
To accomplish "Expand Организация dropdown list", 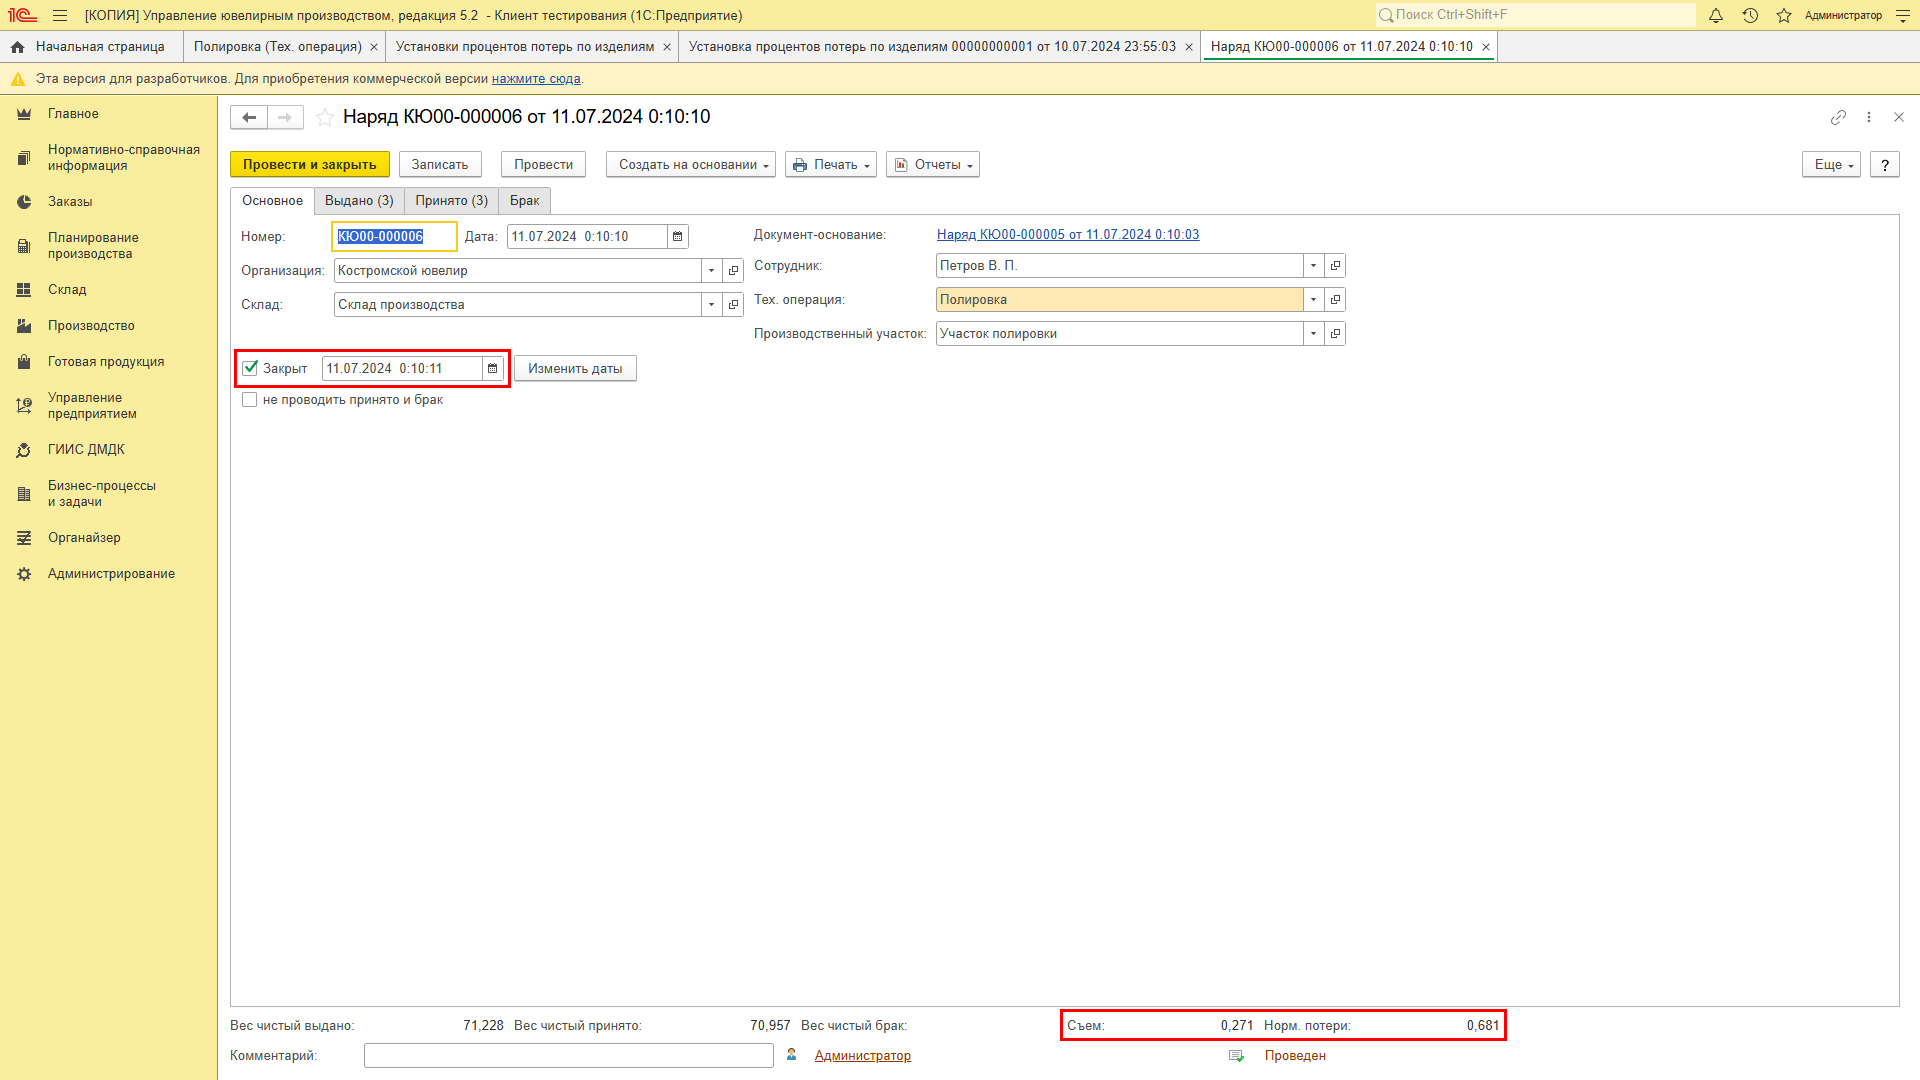I will pyautogui.click(x=712, y=271).
